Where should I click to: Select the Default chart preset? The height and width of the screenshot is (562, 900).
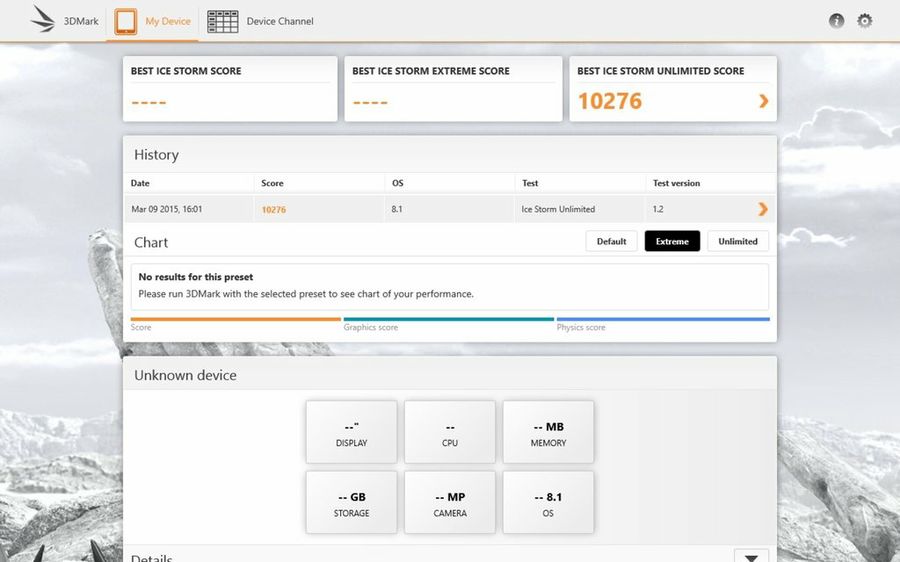pyautogui.click(x=611, y=241)
